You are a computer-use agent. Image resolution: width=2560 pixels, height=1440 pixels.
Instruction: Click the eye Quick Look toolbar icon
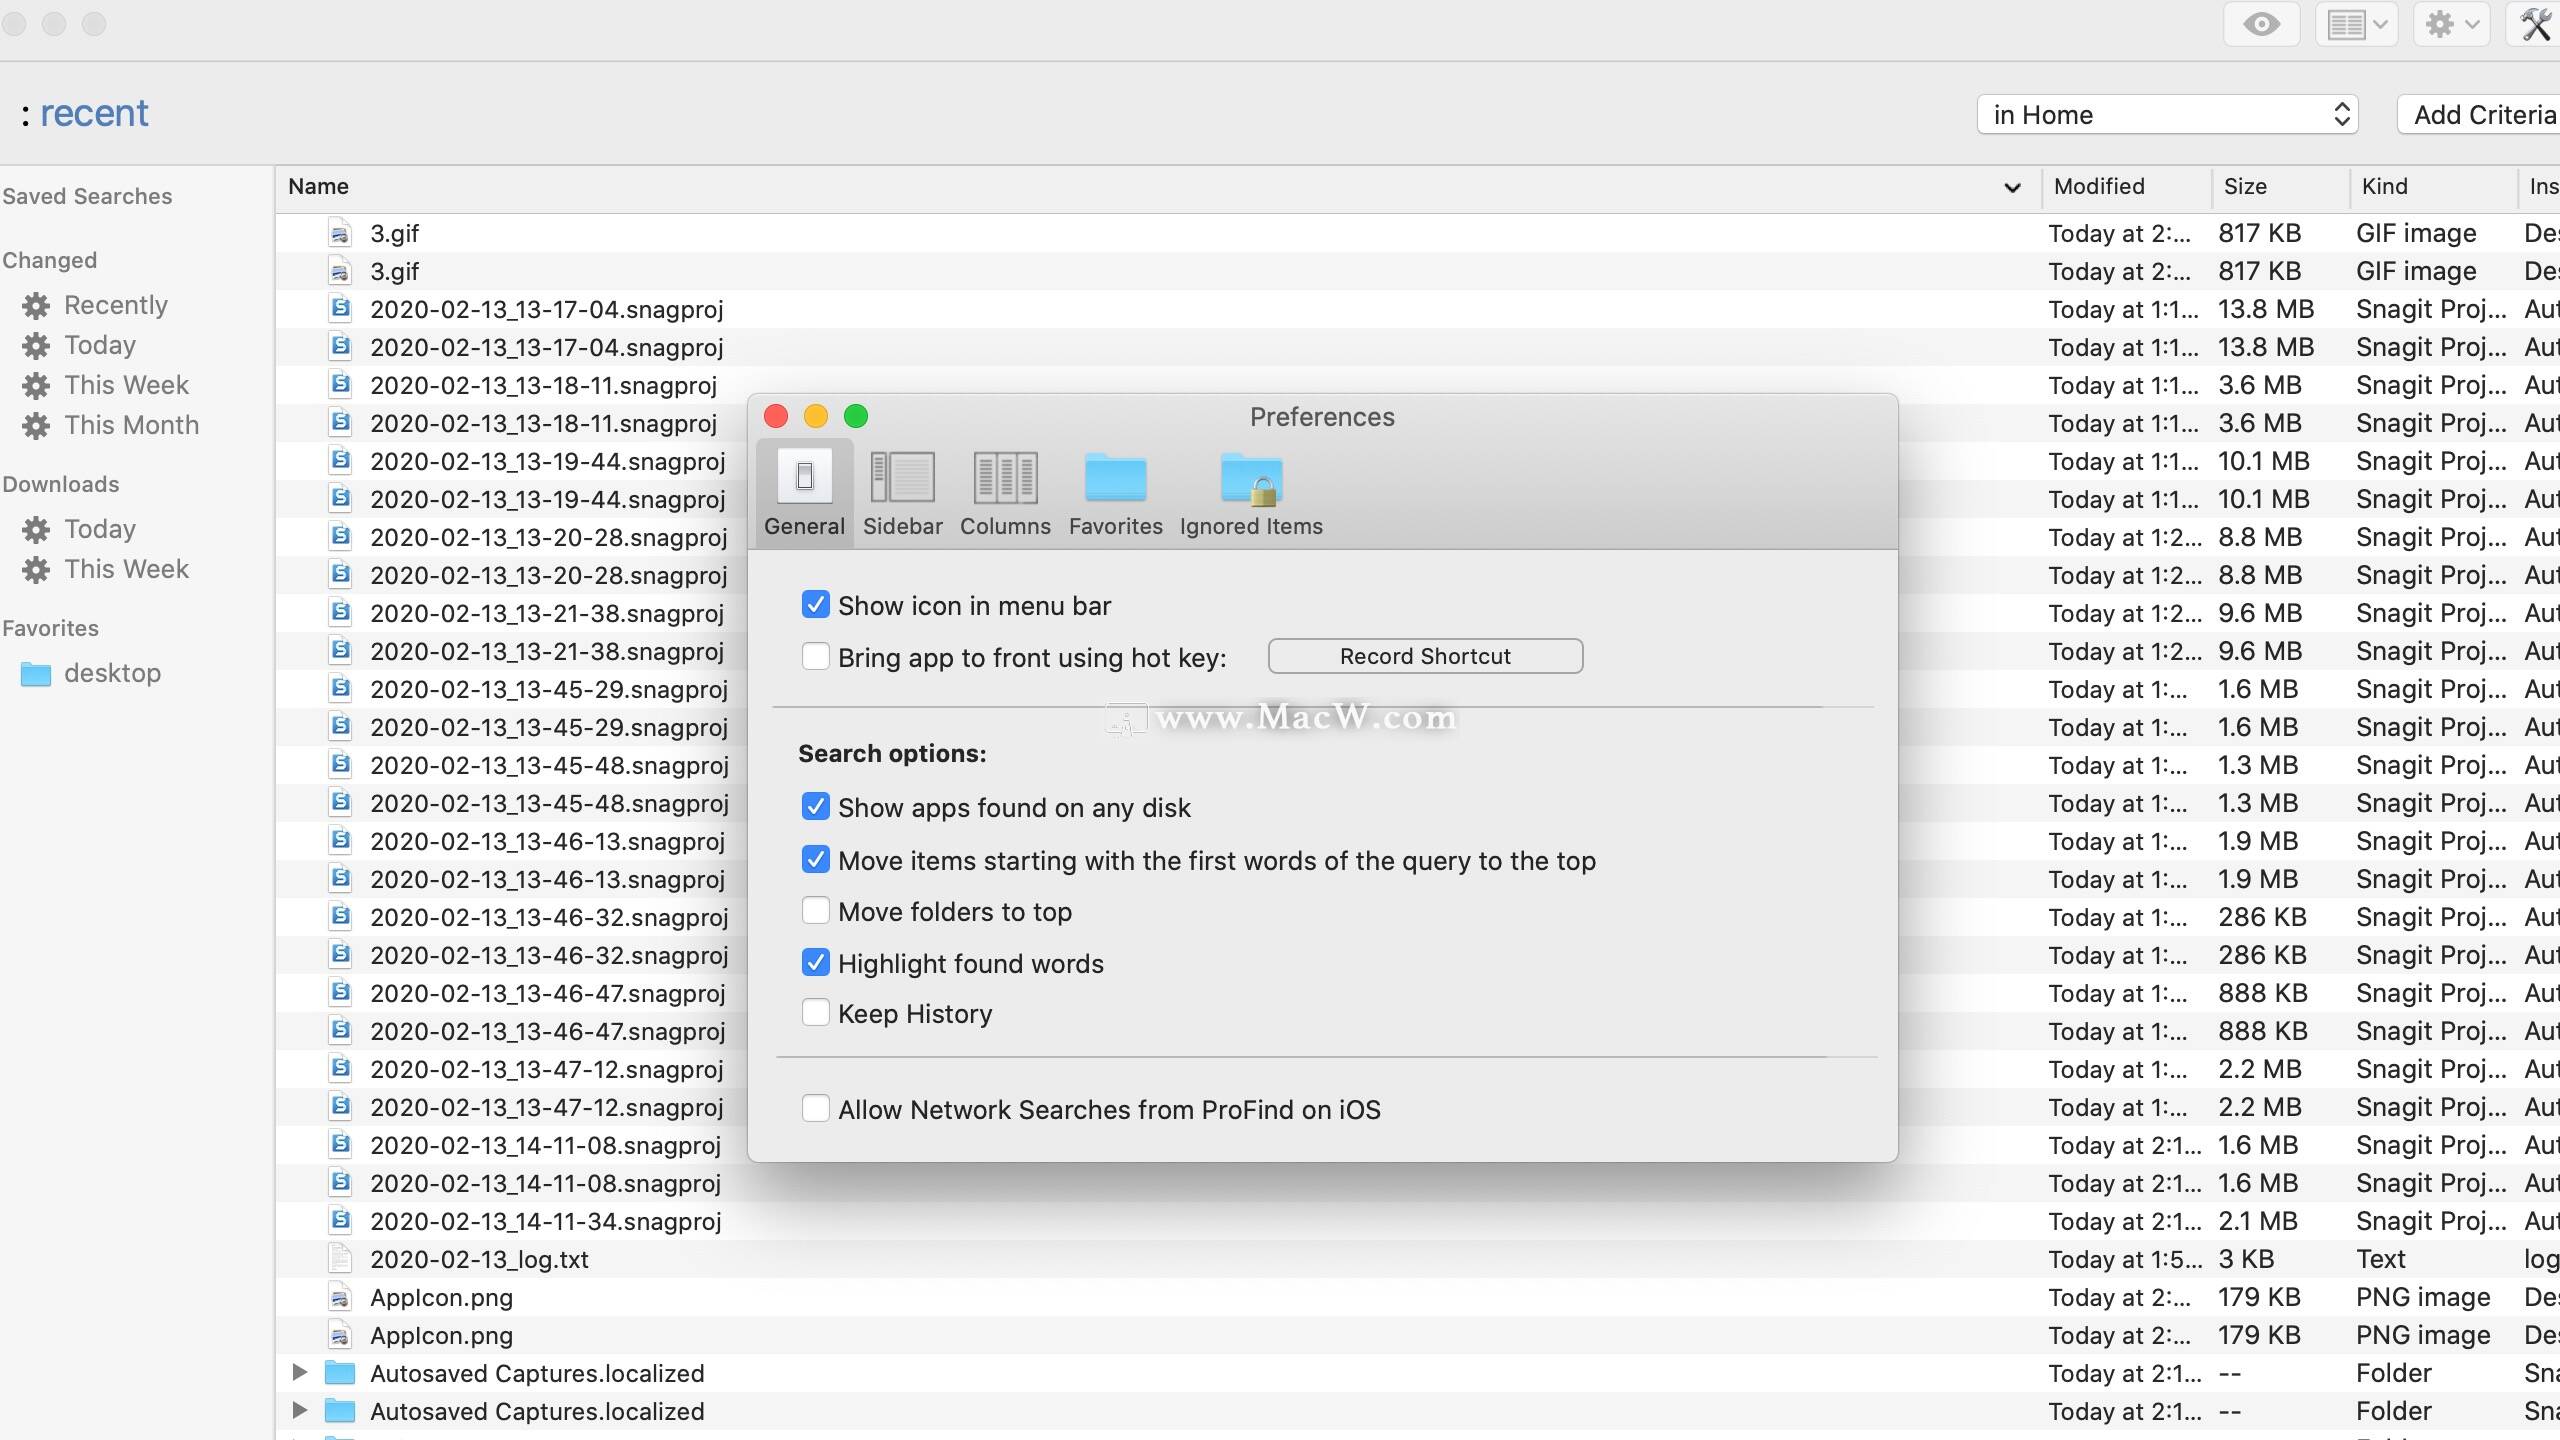(x=2261, y=24)
